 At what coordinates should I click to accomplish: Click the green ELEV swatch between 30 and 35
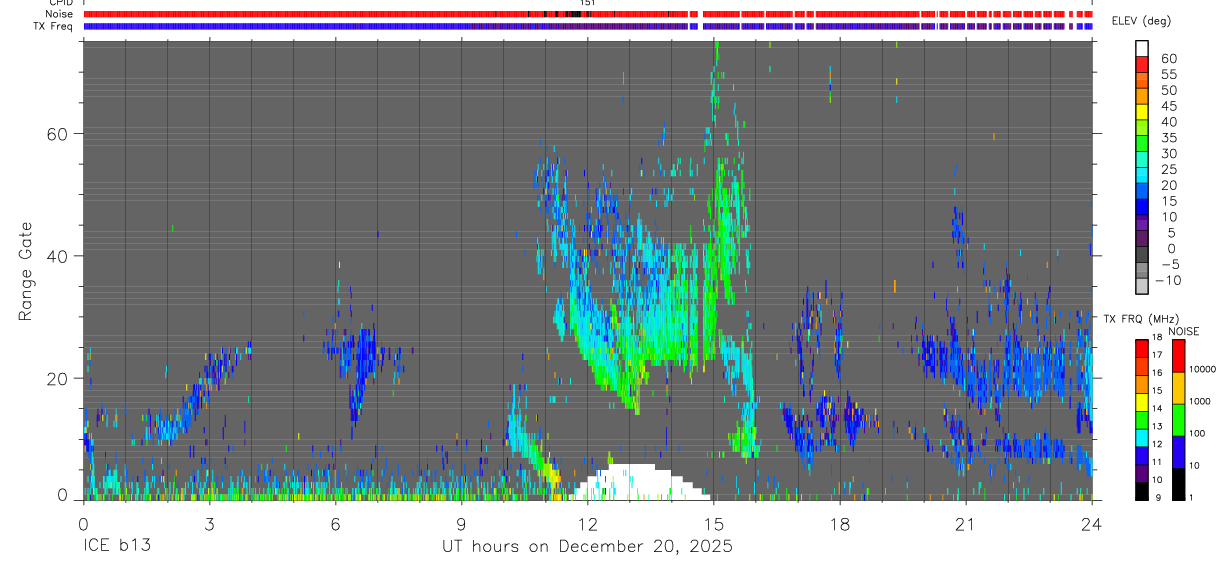coord(1142,144)
